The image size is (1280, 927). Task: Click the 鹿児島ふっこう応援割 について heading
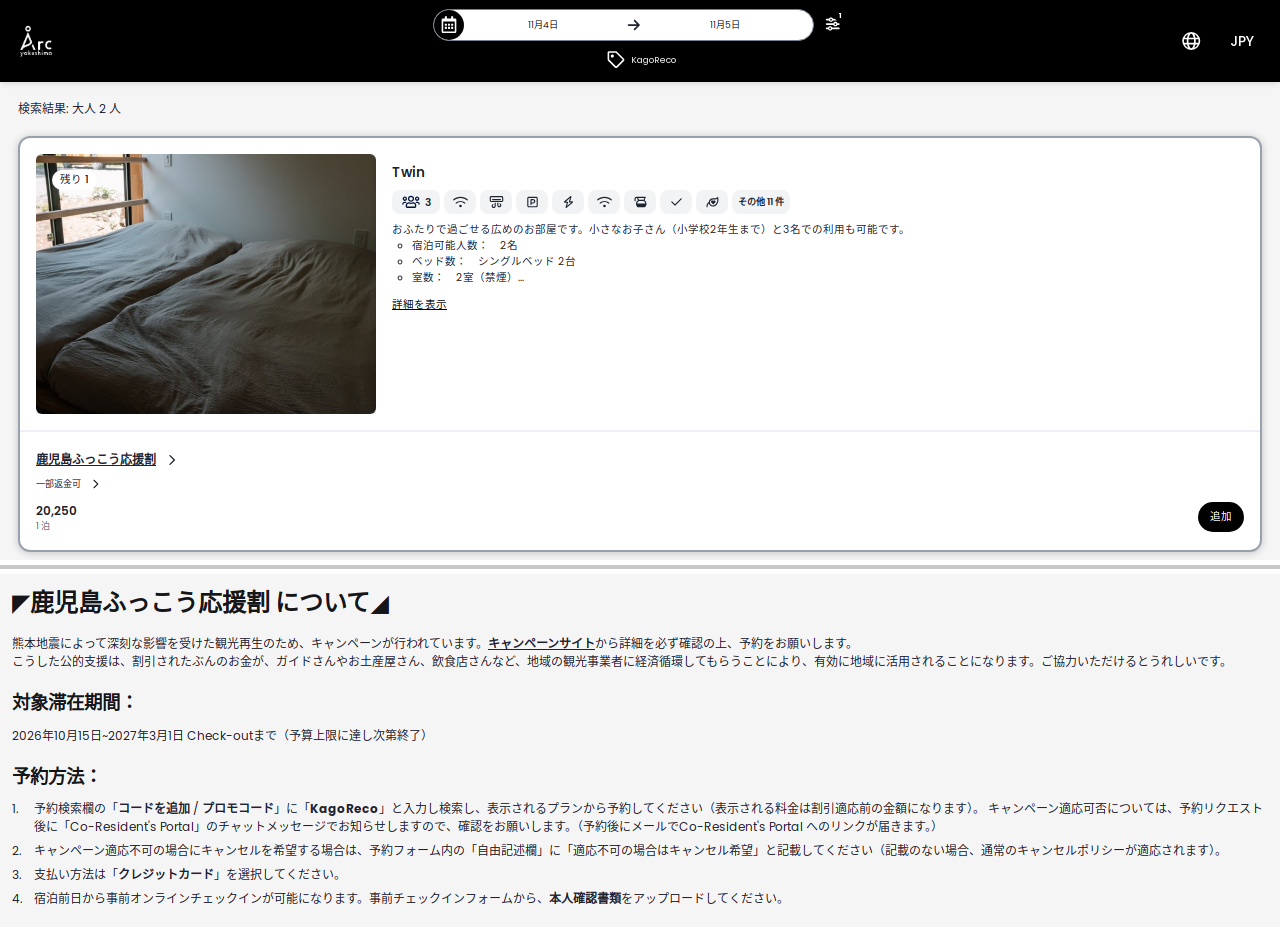pyautogui.click(x=200, y=602)
